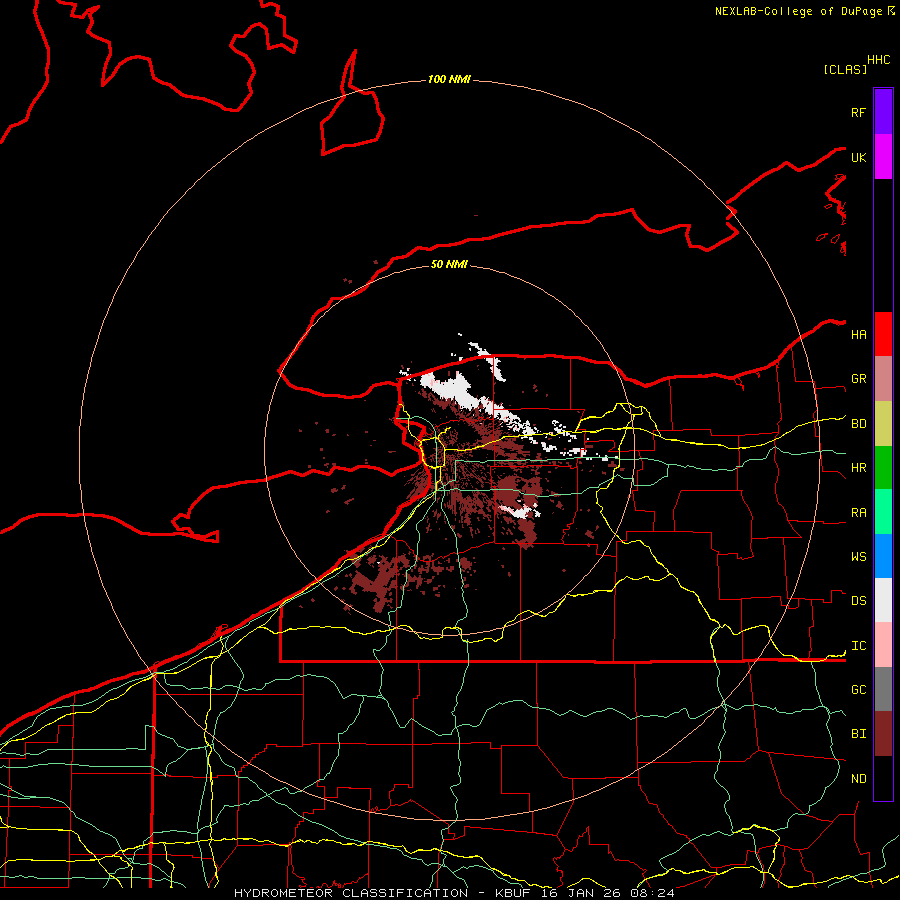
Task: Select the BD yellow legend swatch
Action: point(883,424)
